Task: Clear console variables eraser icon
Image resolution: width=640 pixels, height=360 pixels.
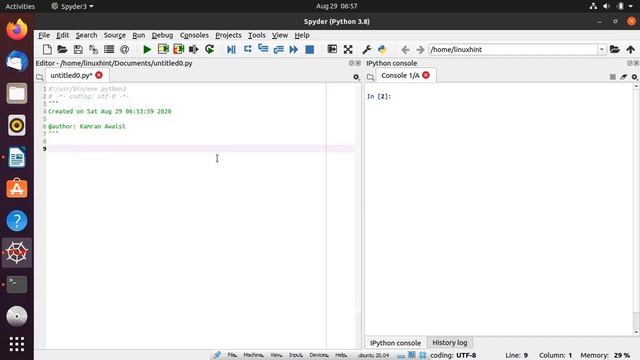Action: [x=623, y=77]
